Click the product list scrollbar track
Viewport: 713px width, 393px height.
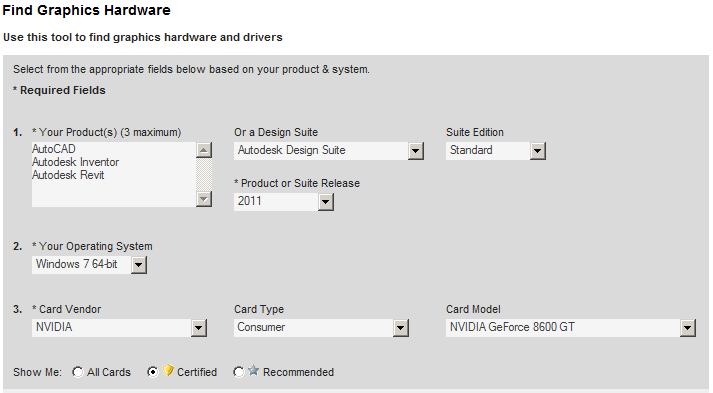[x=204, y=175]
